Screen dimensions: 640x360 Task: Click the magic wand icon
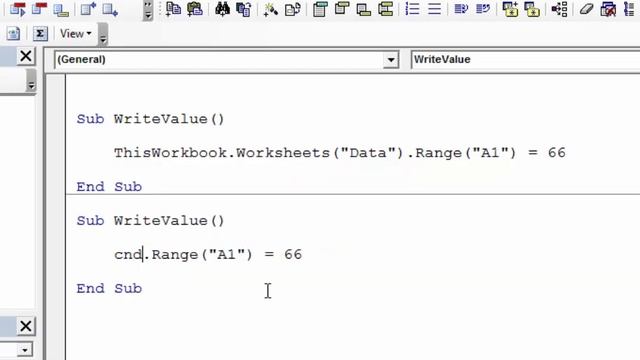coord(271,9)
